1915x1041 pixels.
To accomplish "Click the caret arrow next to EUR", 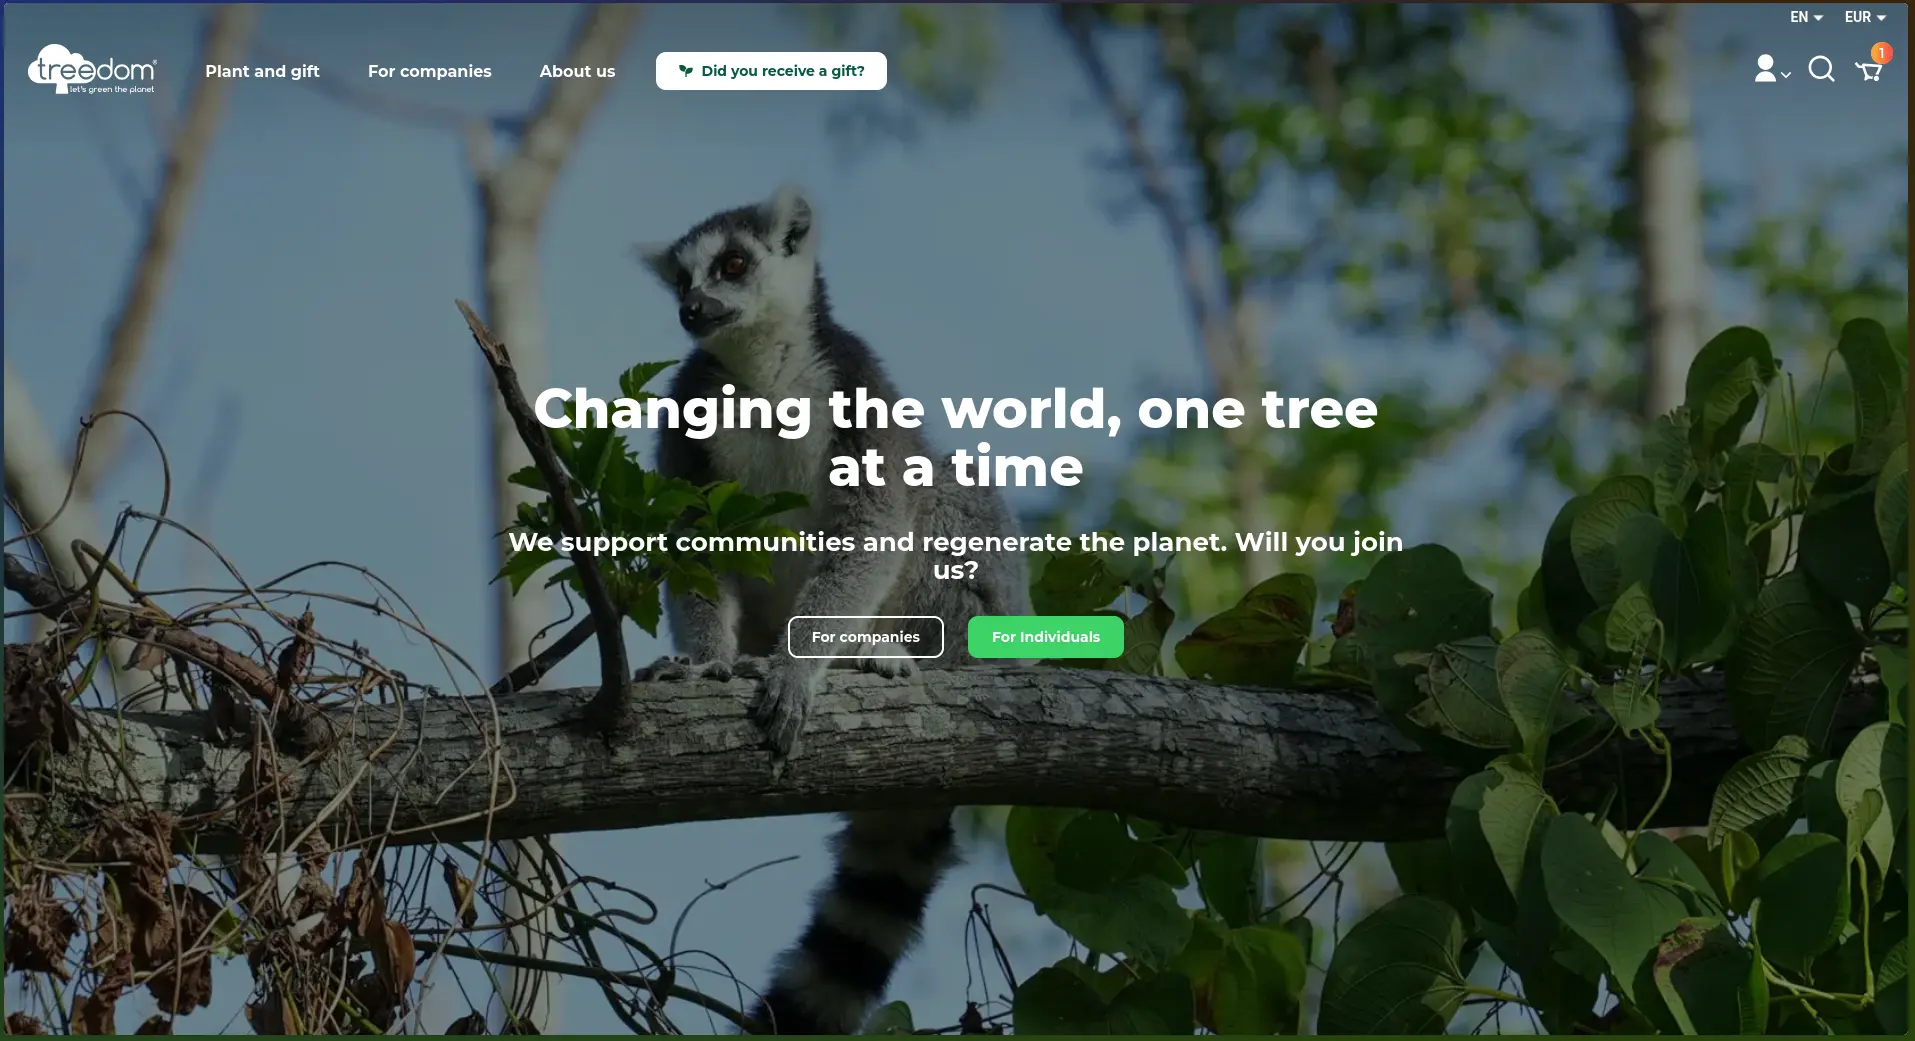I will coord(1881,18).
